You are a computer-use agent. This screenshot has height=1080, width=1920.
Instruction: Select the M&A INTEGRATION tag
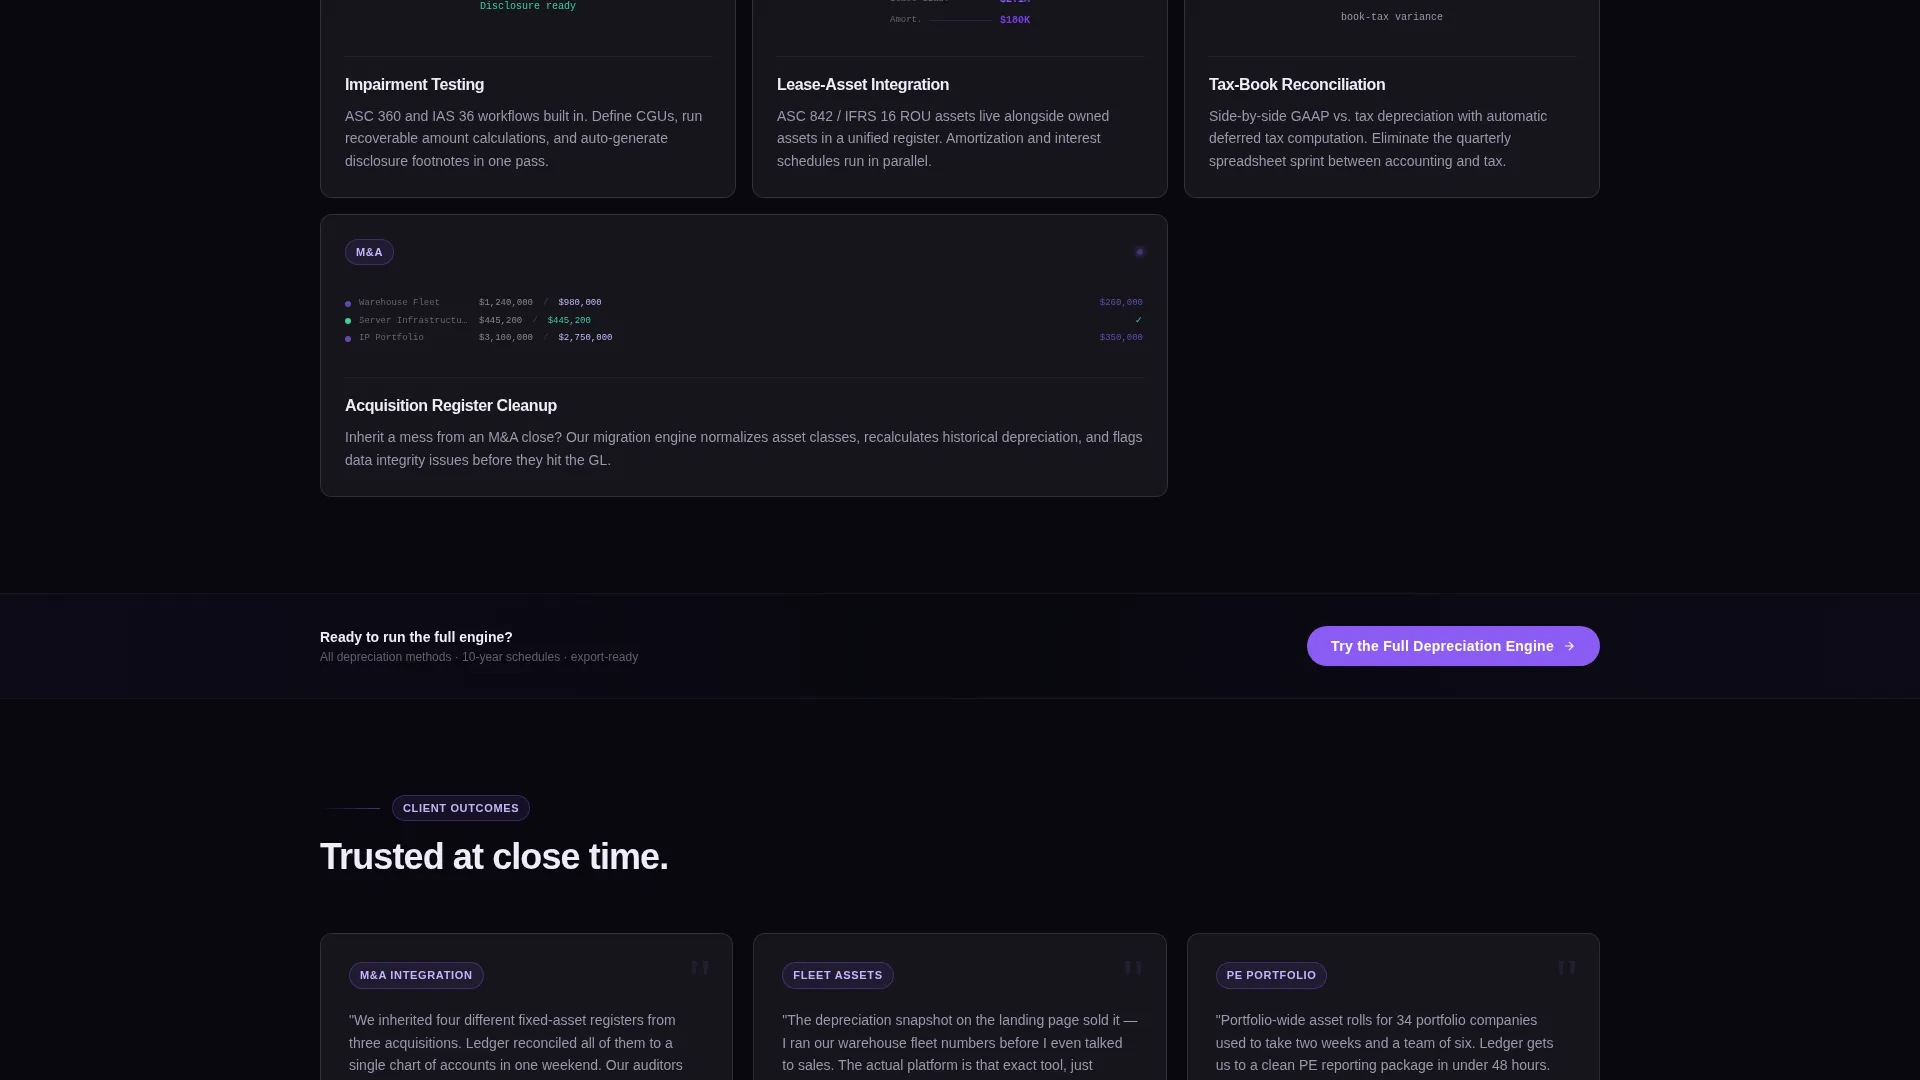(416, 975)
